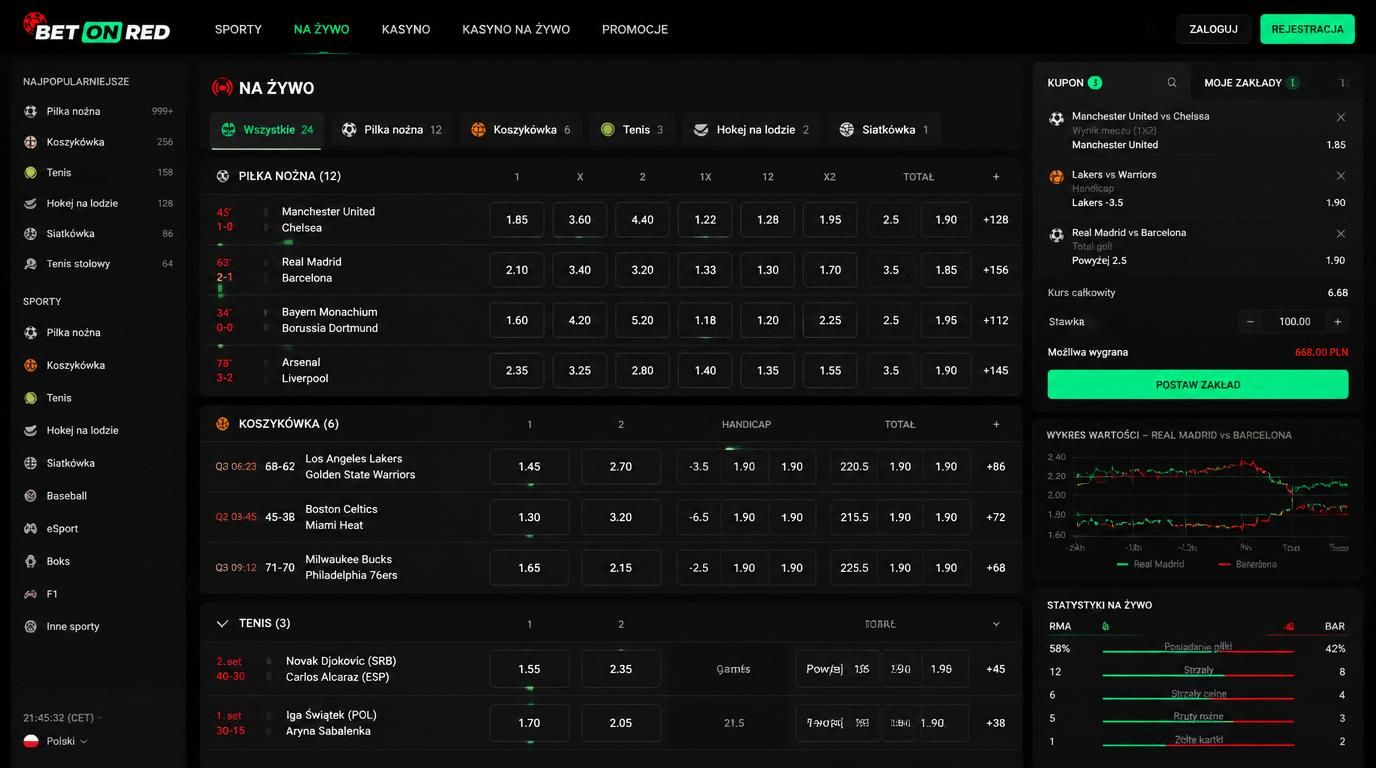Open Polski language dropdown
1376x768 pixels.
tap(56, 741)
